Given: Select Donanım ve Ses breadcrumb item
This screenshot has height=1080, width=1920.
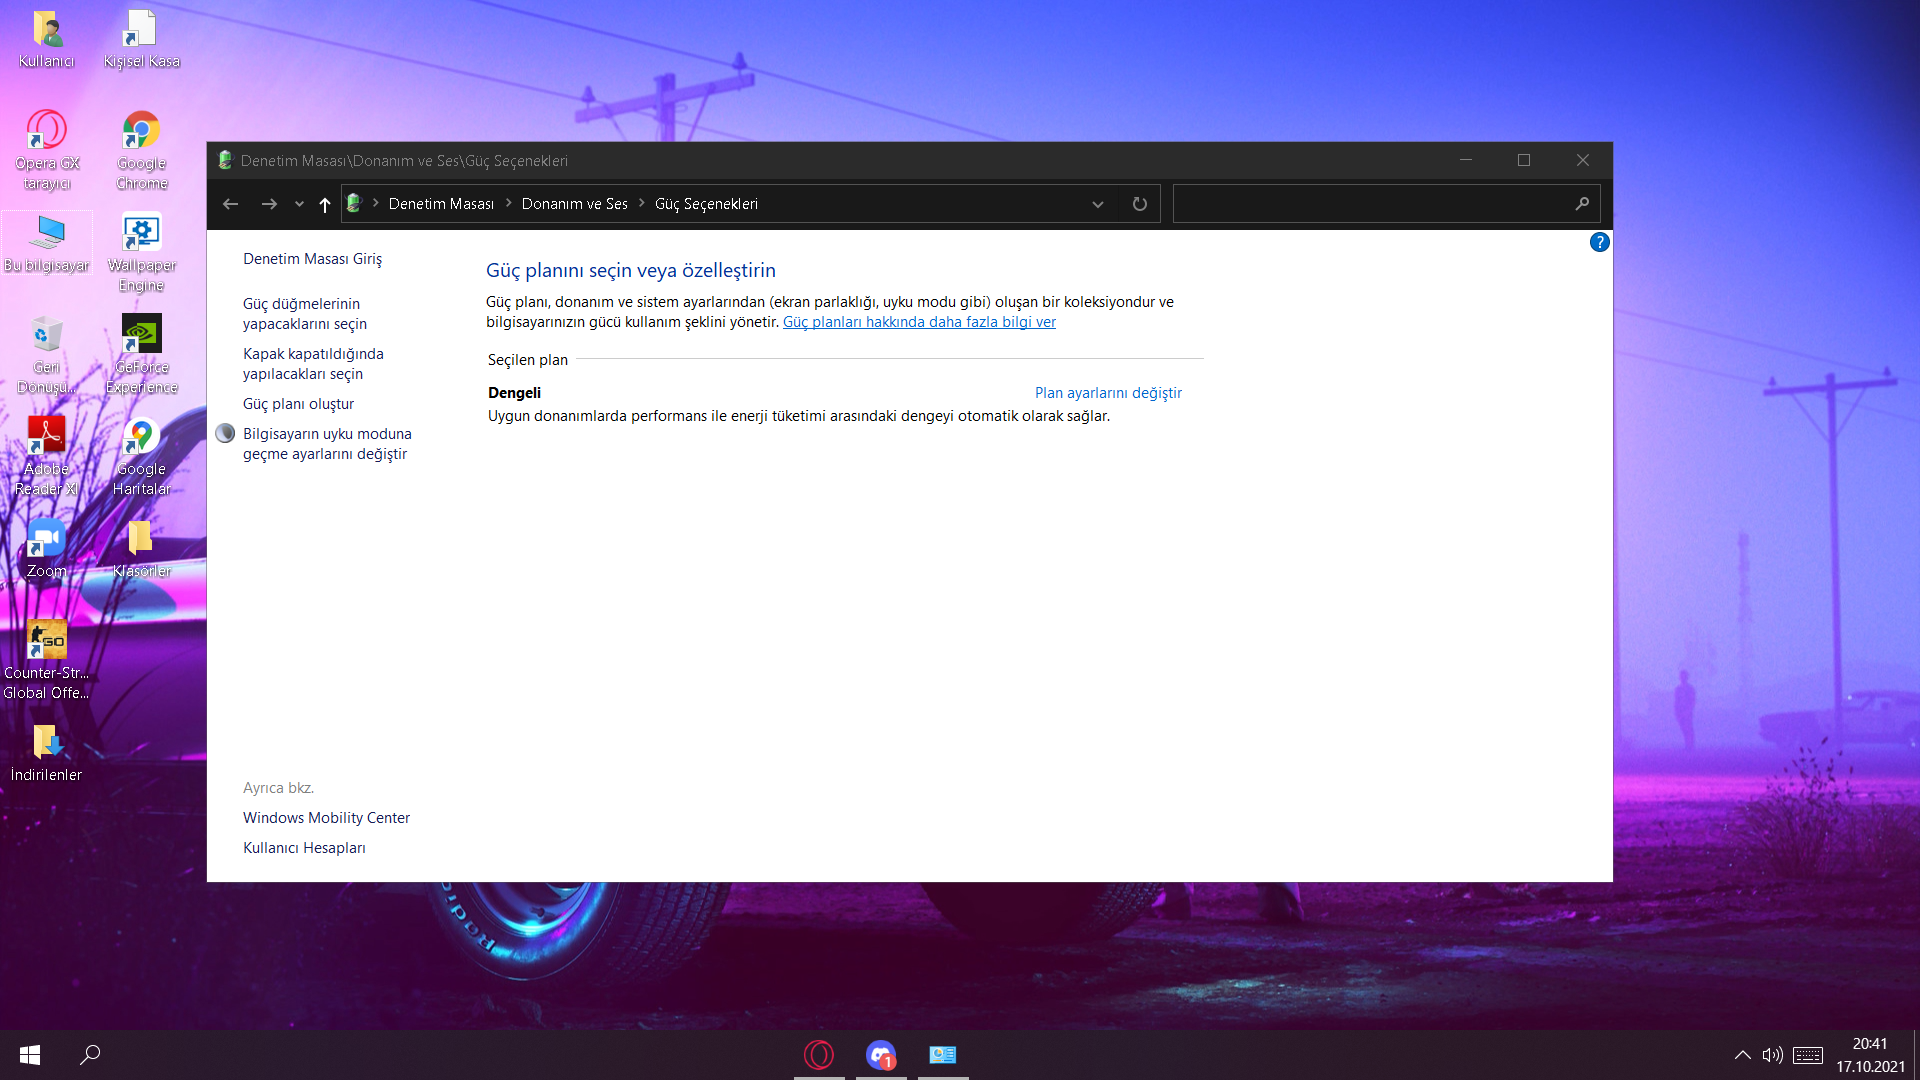Looking at the screenshot, I should click(x=574, y=204).
